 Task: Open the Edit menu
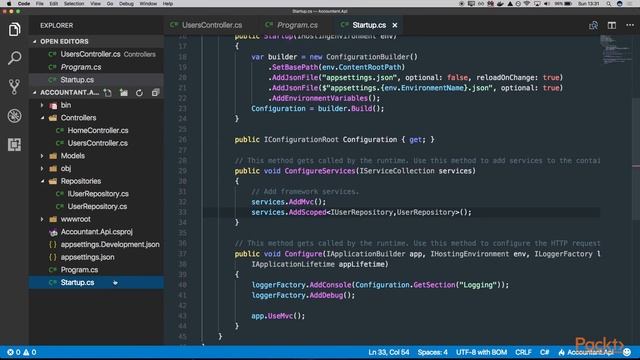coord(53,4)
